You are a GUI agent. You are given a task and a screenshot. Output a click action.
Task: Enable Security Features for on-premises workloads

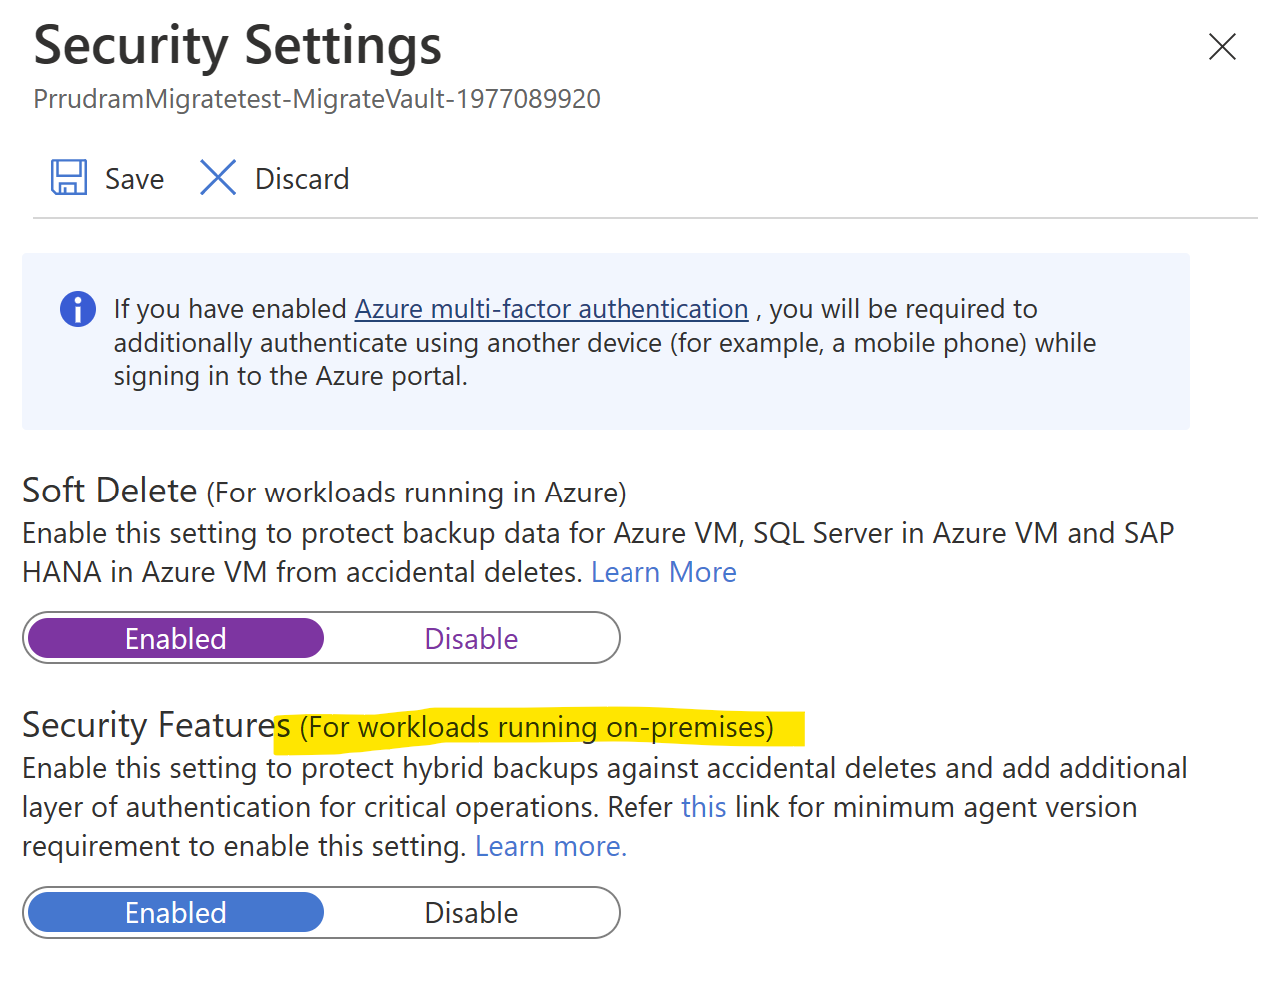(174, 912)
